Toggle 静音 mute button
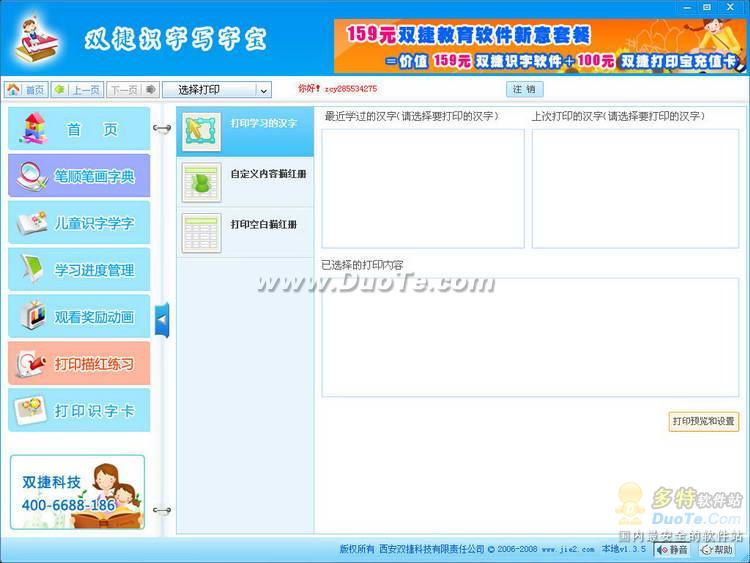Image resolution: width=750 pixels, height=563 pixels. coord(672,550)
